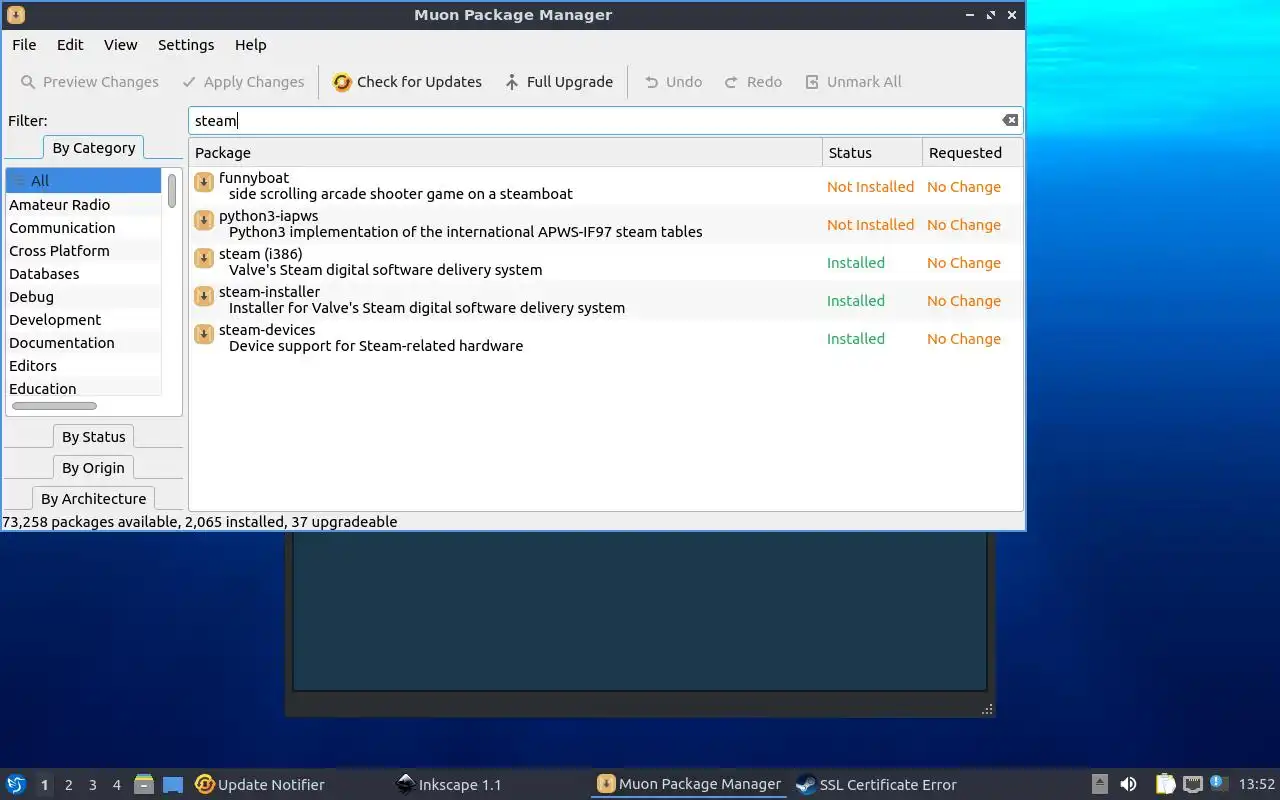Image resolution: width=1280 pixels, height=800 pixels.
Task: Click Unmark All in toolbar
Action: (853, 82)
